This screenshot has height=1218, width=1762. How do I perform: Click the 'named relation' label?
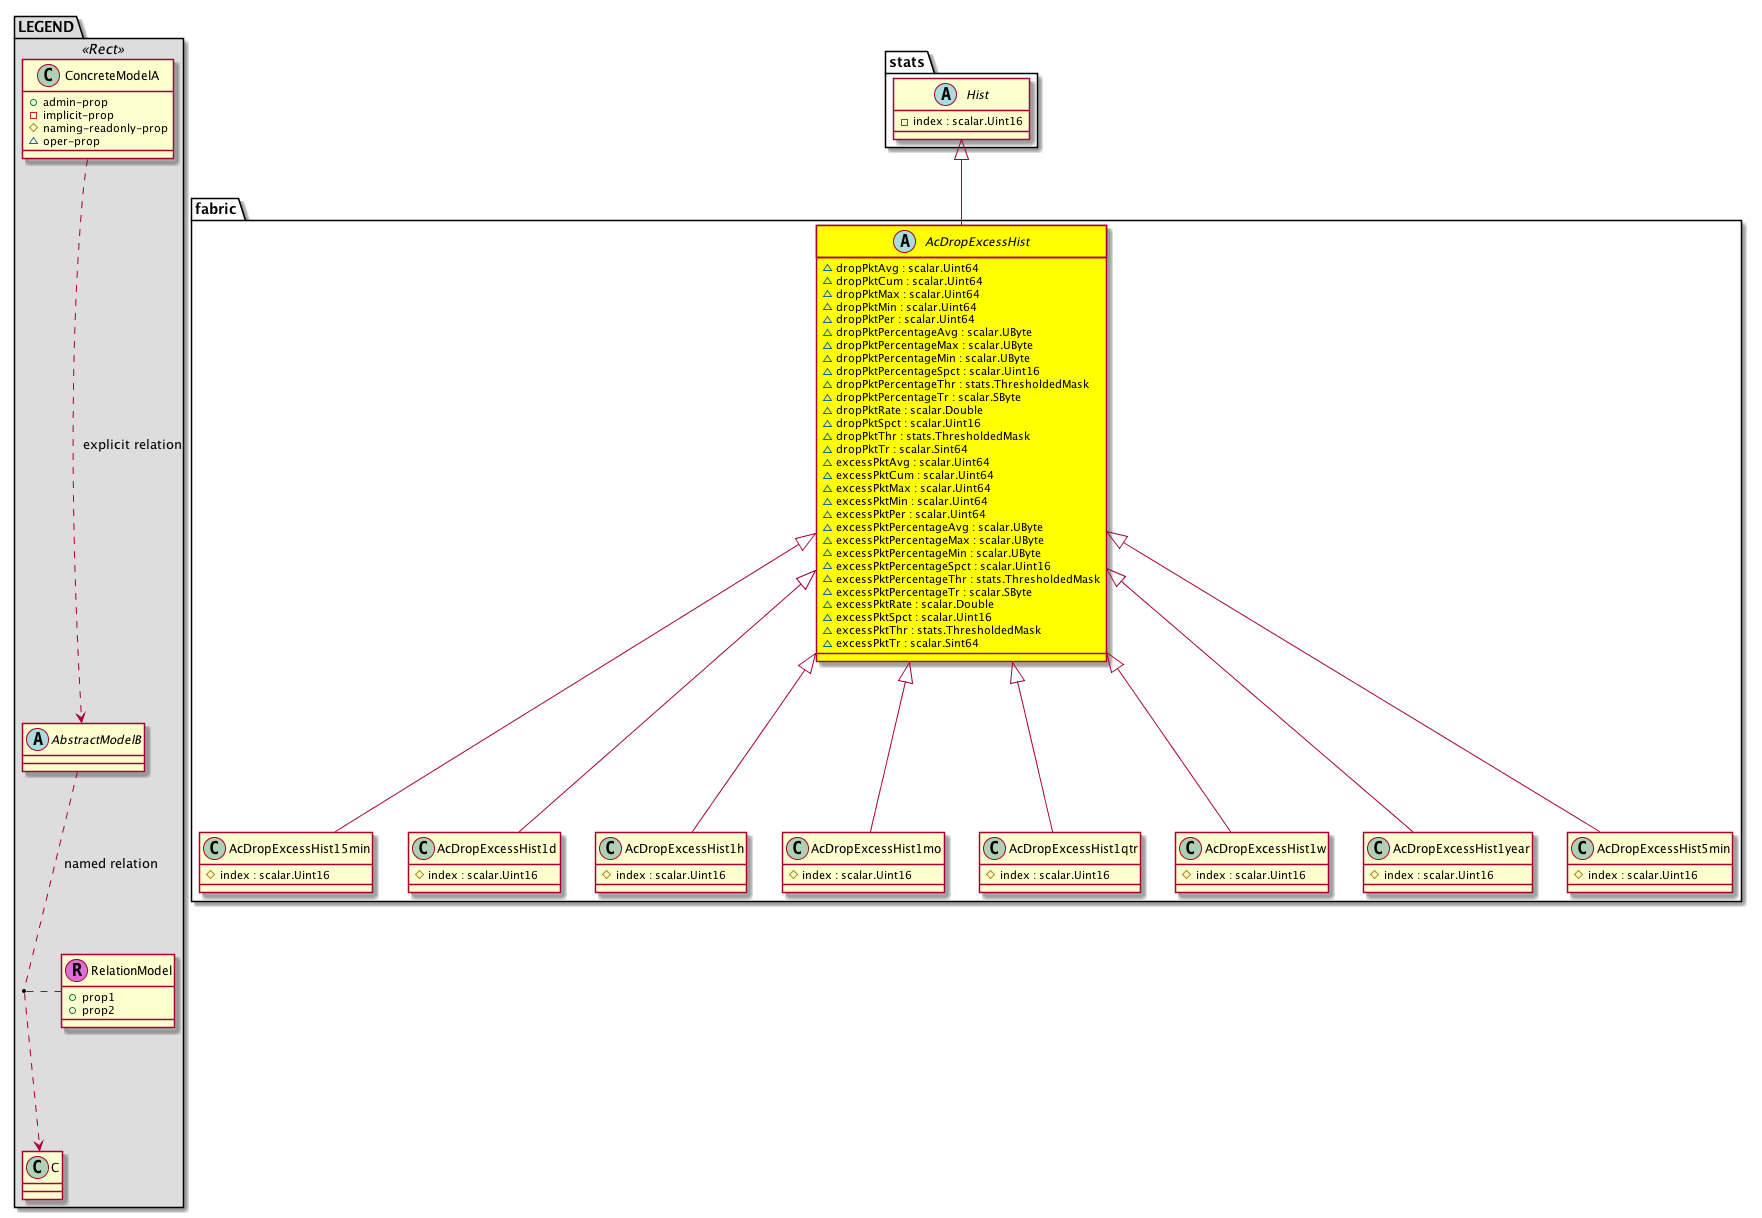111,864
